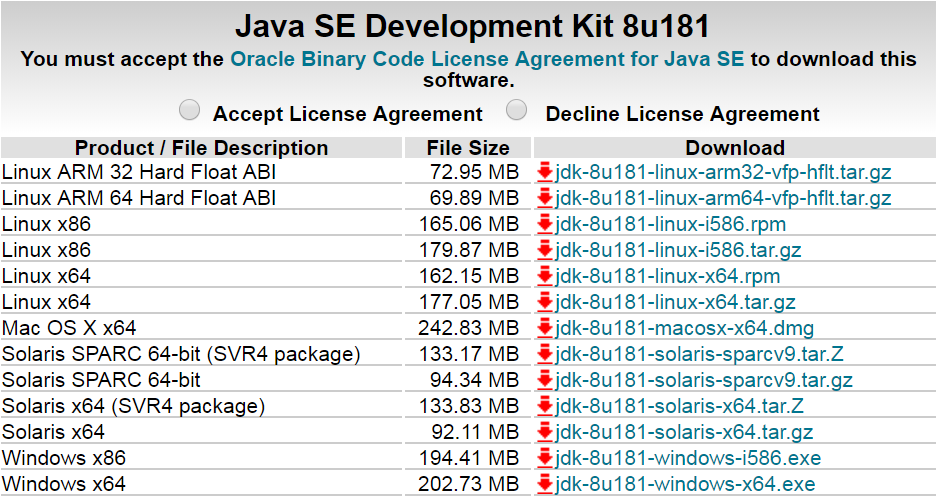Click the 202.73 MB file size cell
The image size is (936, 498).
[469, 484]
